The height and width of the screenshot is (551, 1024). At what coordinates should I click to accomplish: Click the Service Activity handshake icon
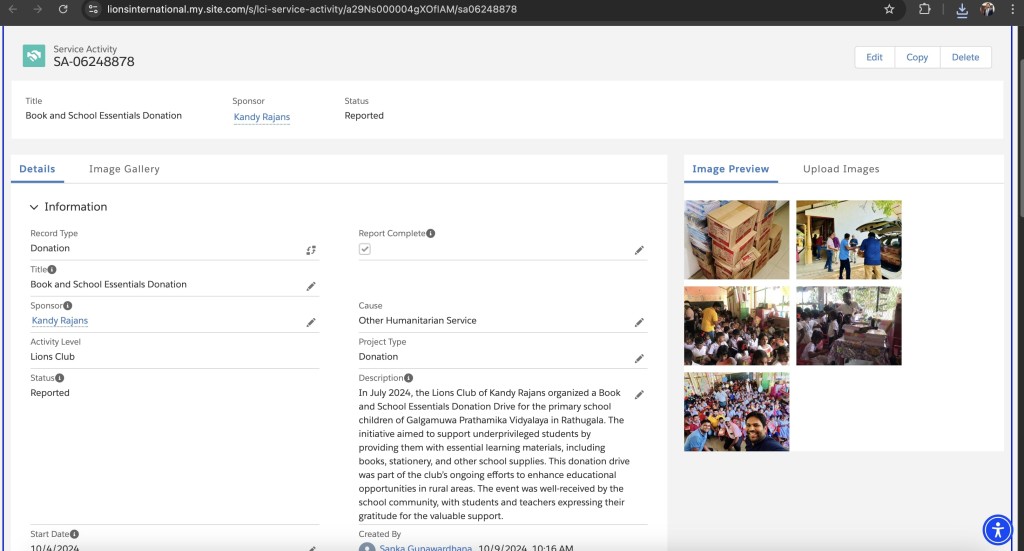pyautogui.click(x=34, y=55)
